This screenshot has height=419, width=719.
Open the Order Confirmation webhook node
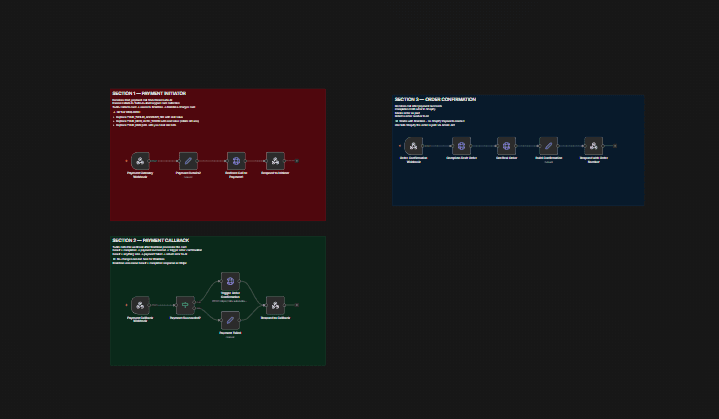414,146
